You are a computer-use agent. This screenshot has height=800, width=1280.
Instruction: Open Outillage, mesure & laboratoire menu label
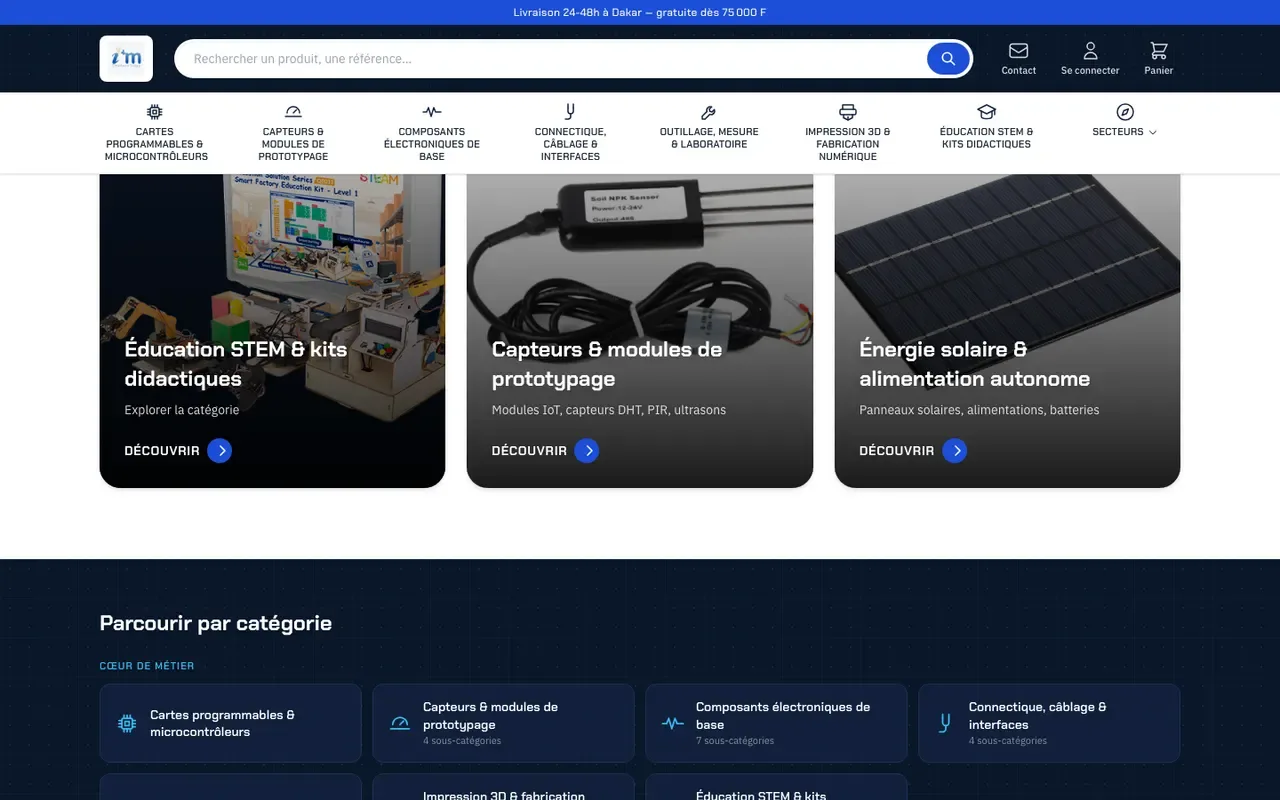[x=709, y=138]
